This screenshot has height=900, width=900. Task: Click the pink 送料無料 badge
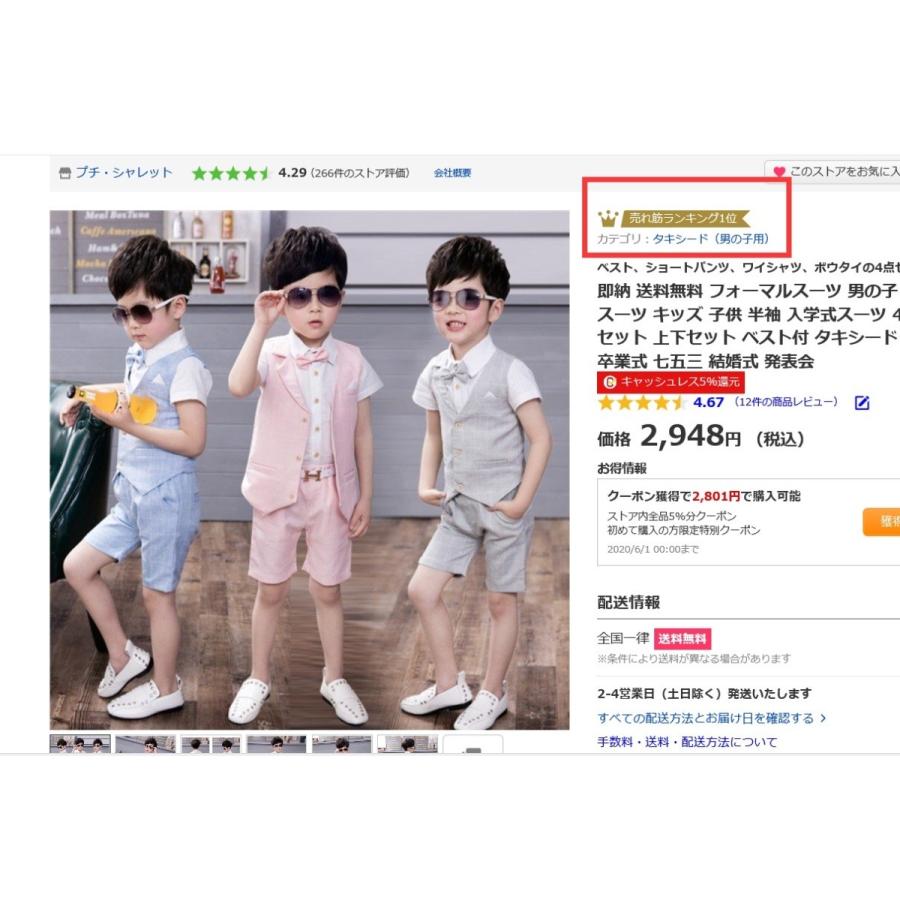tap(682, 639)
